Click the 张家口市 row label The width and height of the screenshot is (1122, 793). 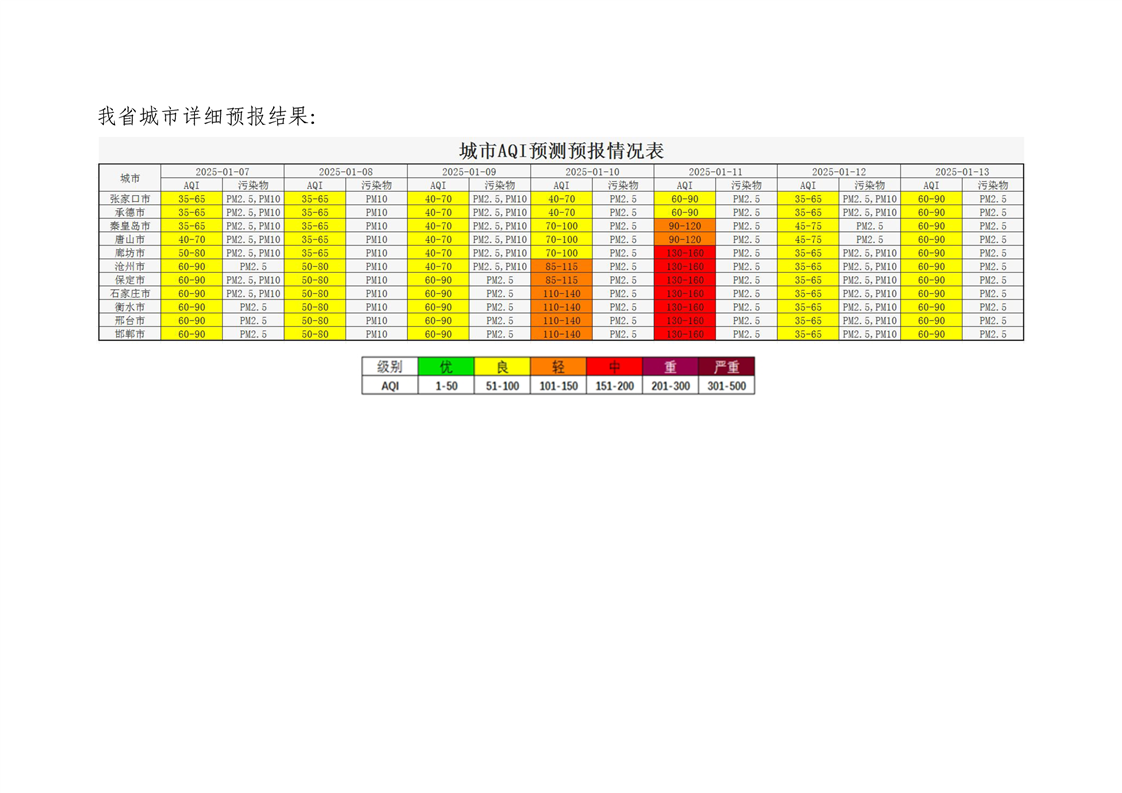pos(130,199)
